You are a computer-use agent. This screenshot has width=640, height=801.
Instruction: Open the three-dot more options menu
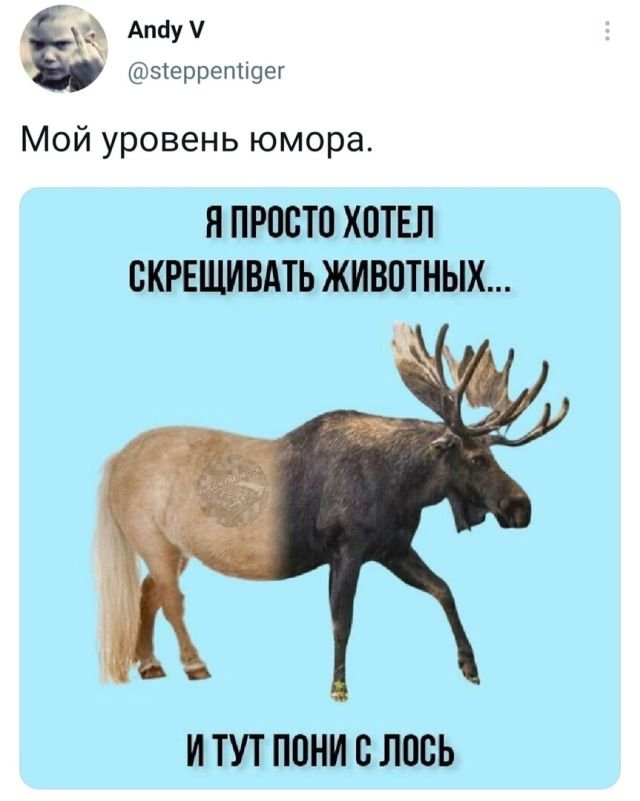pyautogui.click(x=607, y=31)
